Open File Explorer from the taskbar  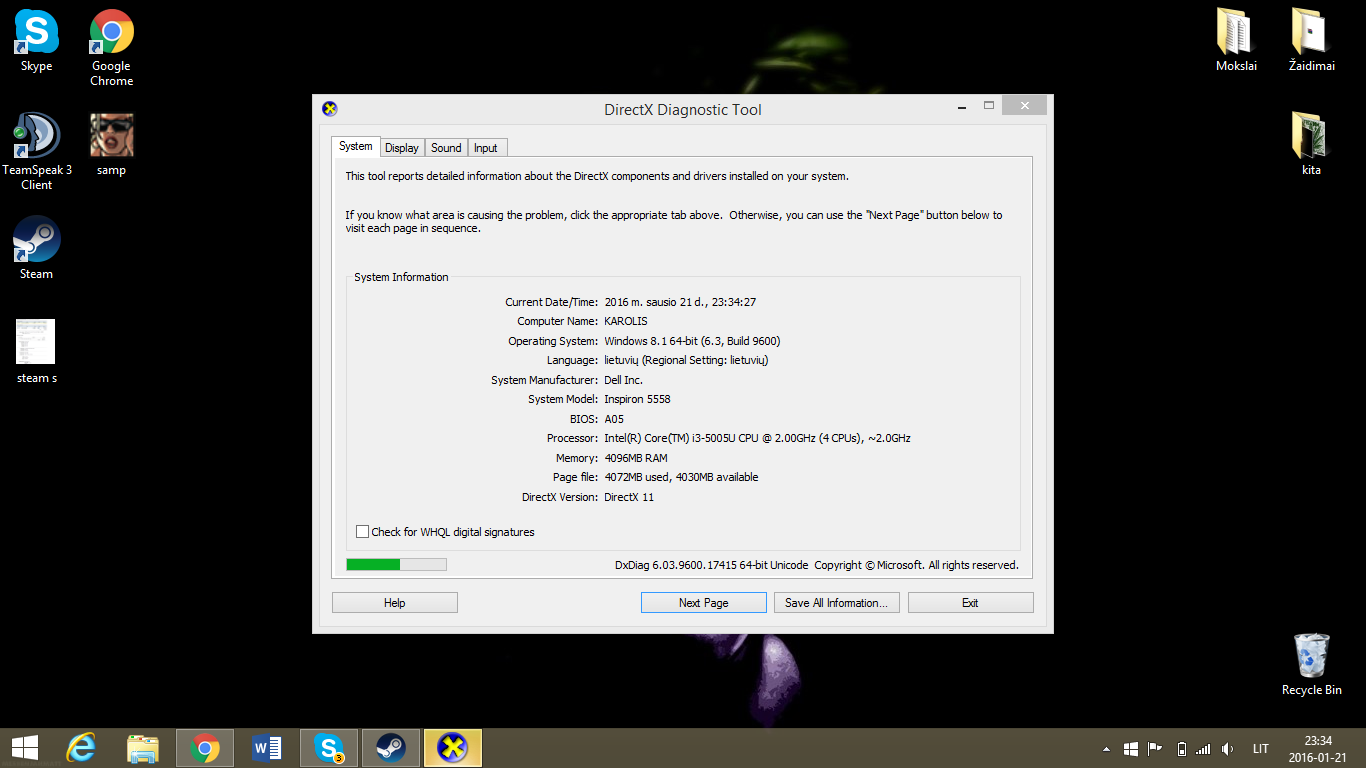[143, 748]
